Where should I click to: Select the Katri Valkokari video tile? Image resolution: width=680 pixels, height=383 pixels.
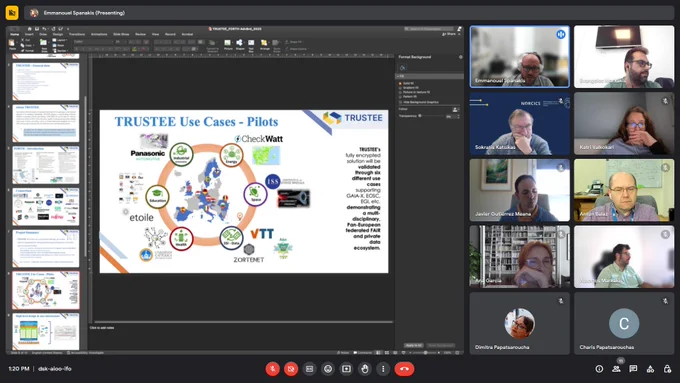[624, 123]
